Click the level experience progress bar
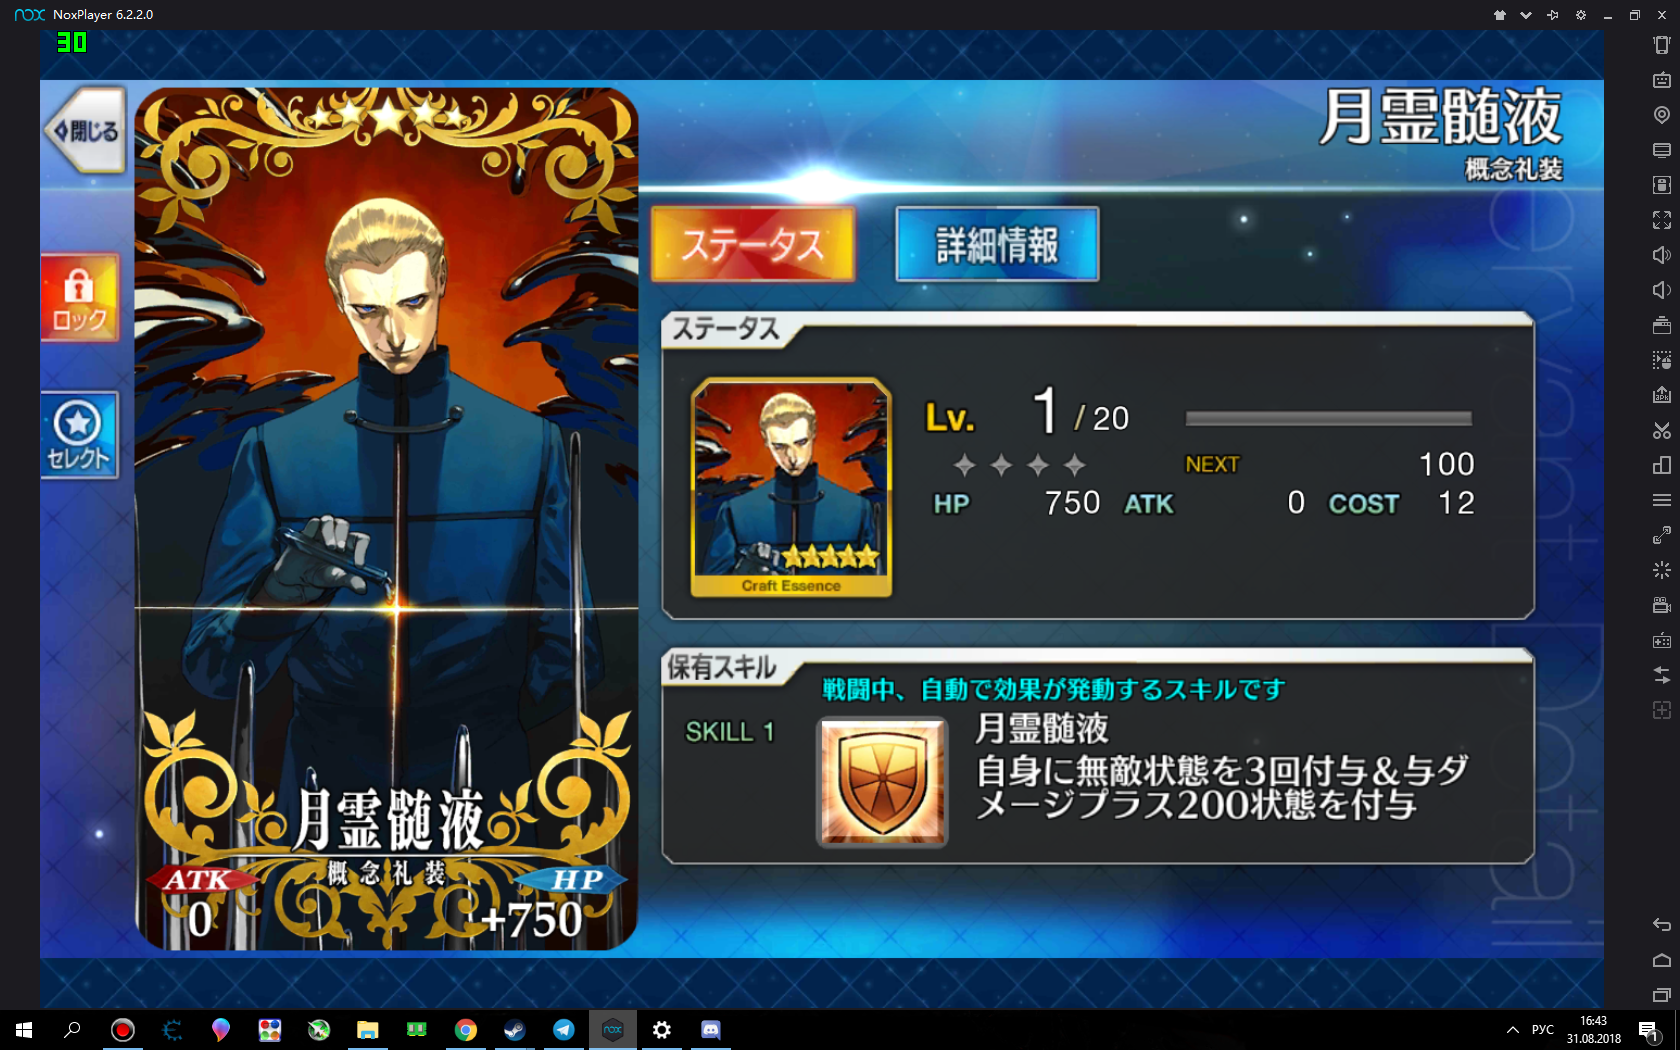Screen dimensions: 1680x1050 pos(1328,418)
